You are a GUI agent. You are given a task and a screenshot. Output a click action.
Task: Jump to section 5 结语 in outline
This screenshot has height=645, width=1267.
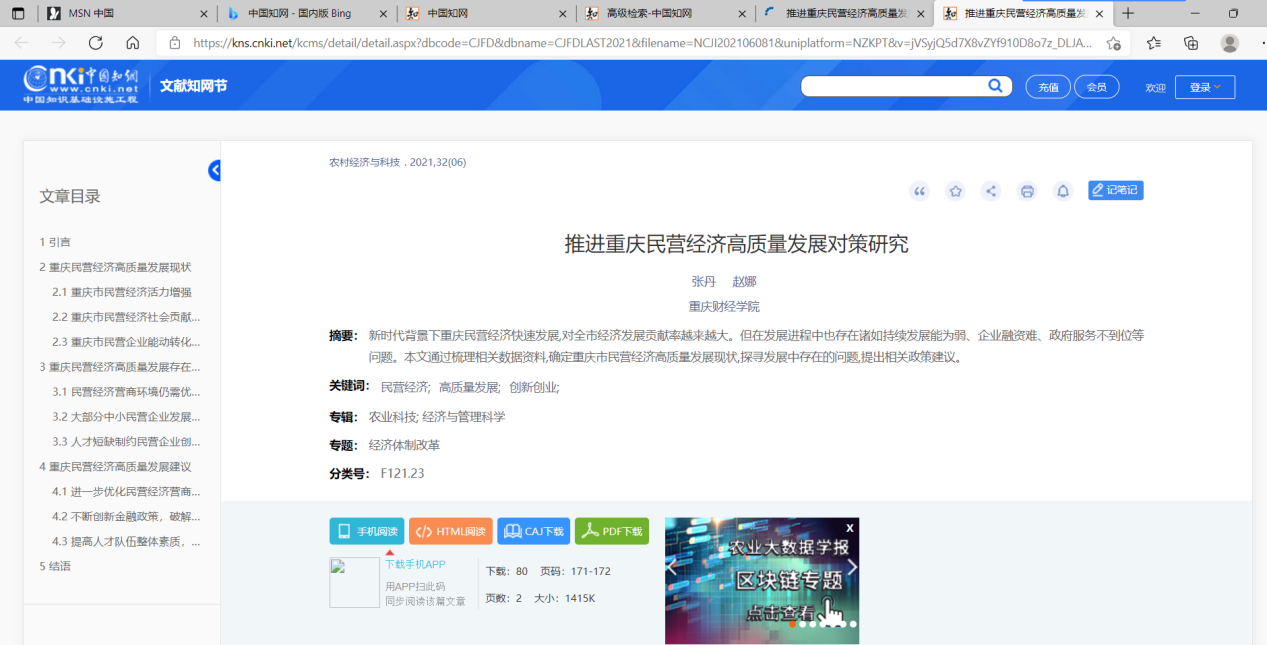[x=55, y=566]
